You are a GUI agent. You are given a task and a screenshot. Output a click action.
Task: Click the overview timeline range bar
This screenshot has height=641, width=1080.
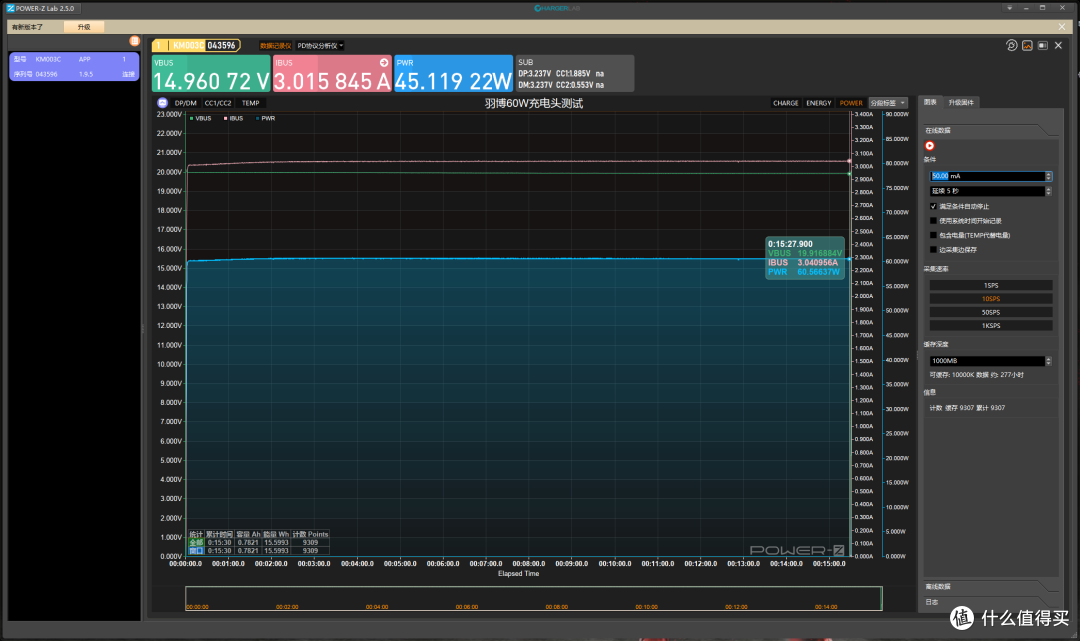(x=534, y=598)
